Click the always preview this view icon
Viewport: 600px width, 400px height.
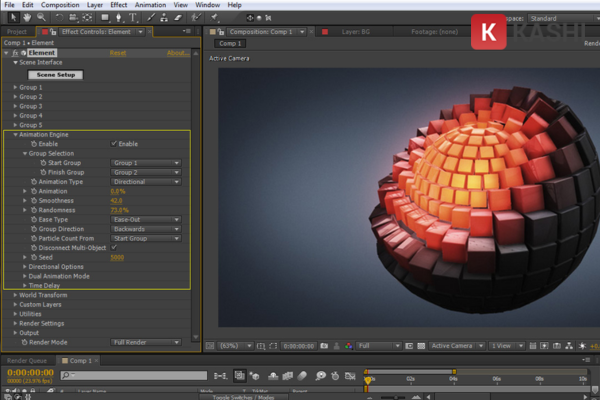point(210,346)
